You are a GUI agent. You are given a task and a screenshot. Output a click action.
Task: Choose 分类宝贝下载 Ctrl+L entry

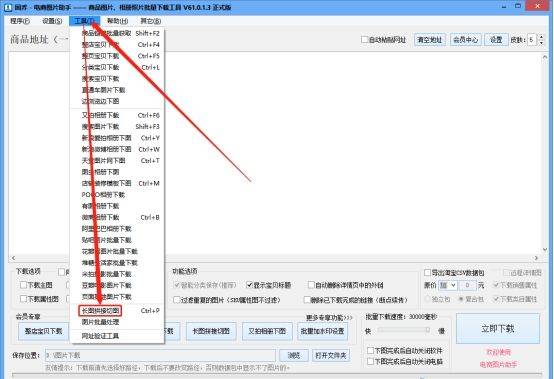click(118, 67)
